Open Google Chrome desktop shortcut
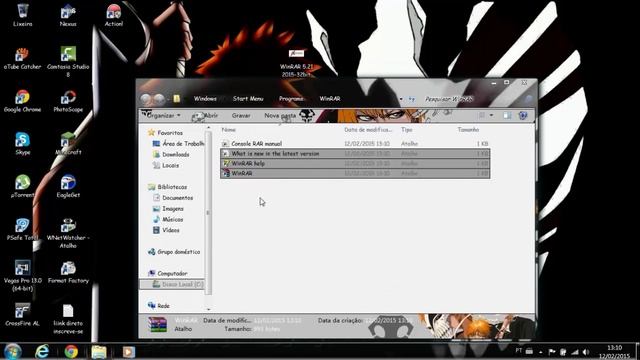The width and height of the screenshot is (640, 360). (x=22, y=101)
